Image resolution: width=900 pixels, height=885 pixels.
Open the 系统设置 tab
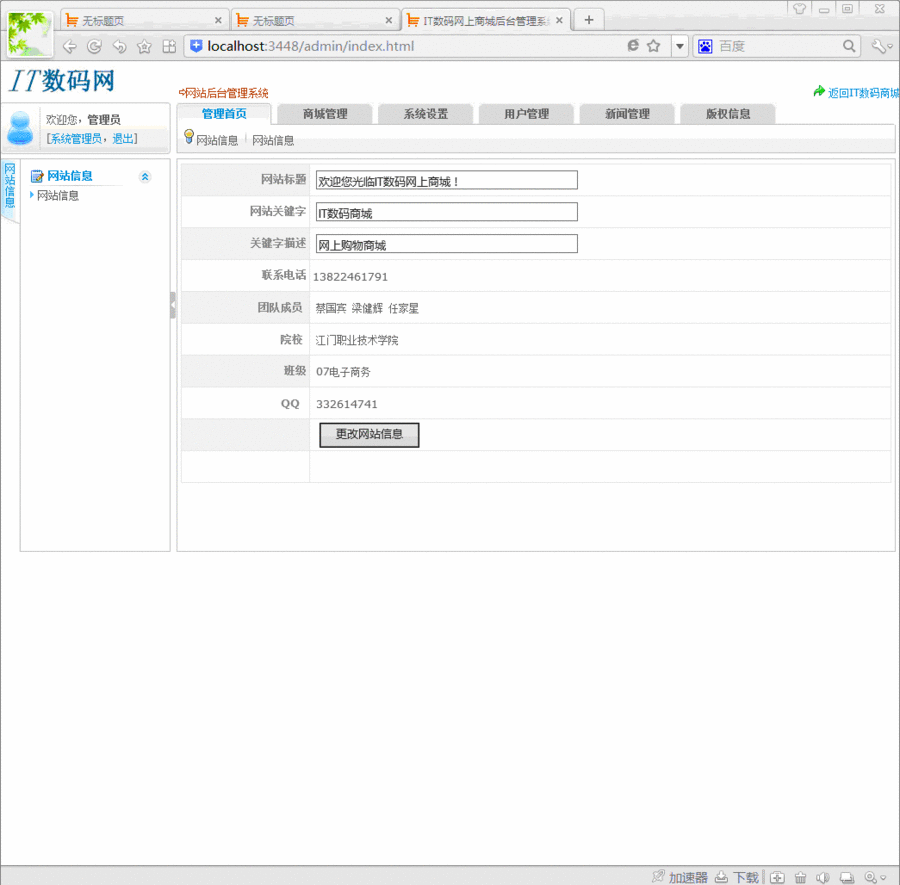pyautogui.click(x=425, y=114)
